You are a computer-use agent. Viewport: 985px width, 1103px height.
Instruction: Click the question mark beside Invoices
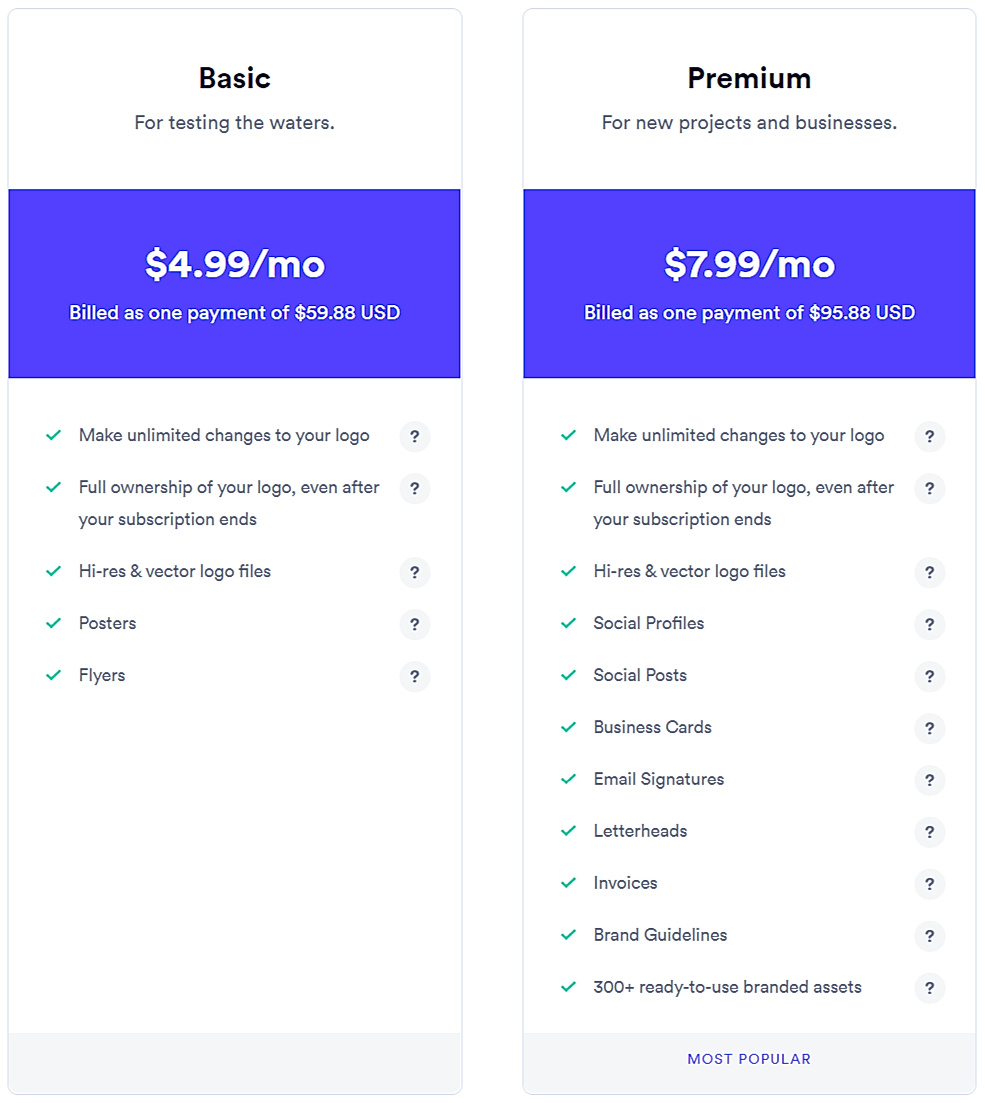[x=930, y=884]
